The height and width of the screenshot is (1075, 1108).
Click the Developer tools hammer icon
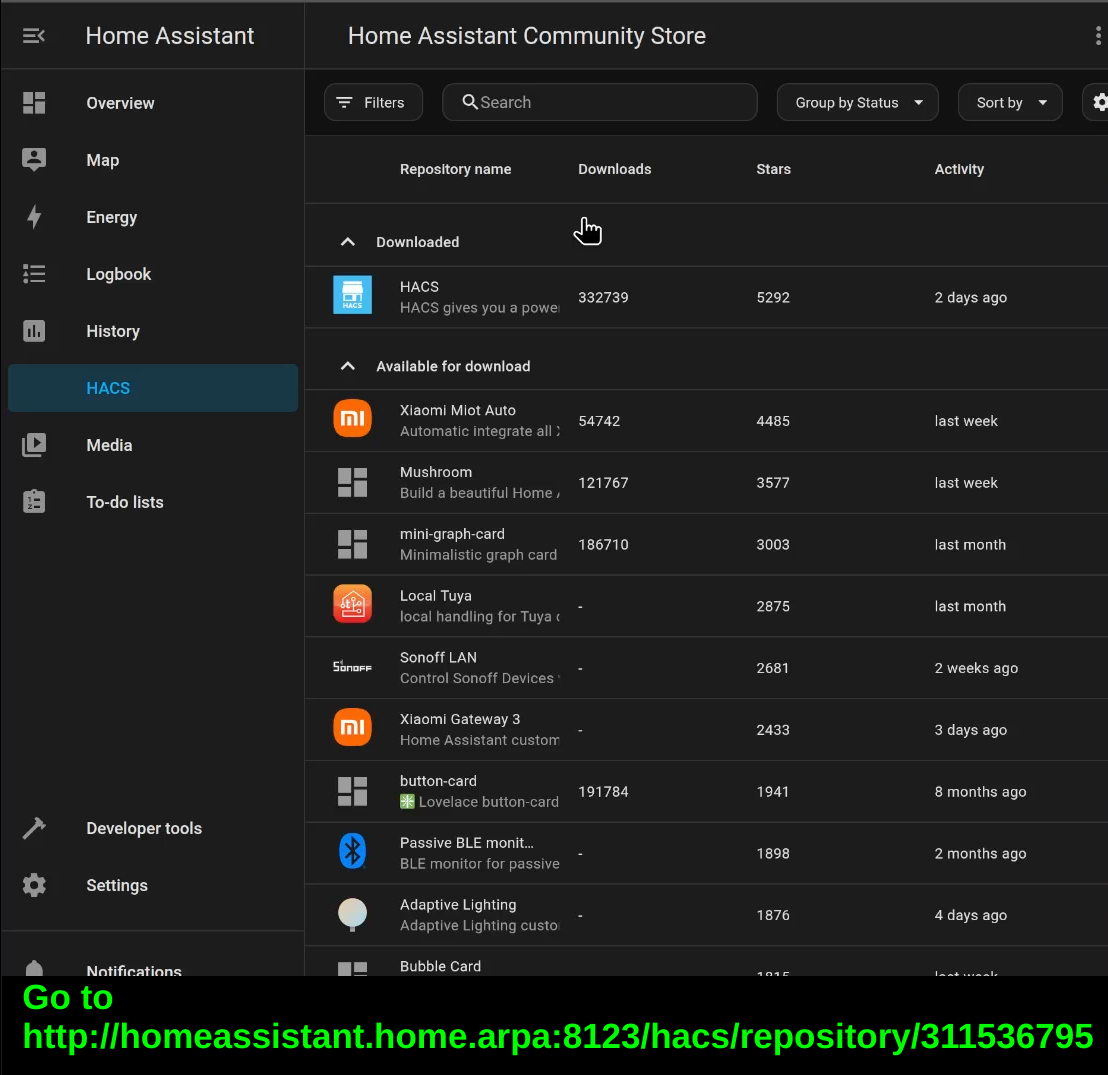click(34, 828)
